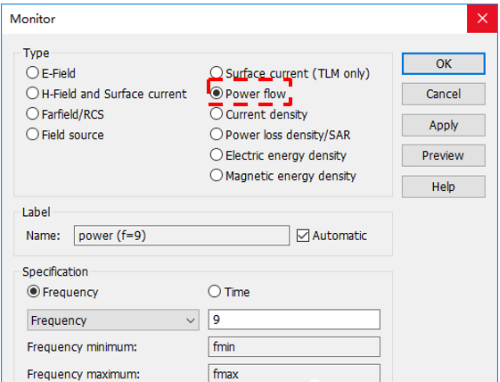This screenshot has width=500, height=382.
Task: Confirm the monitor with OK
Action: point(443,63)
